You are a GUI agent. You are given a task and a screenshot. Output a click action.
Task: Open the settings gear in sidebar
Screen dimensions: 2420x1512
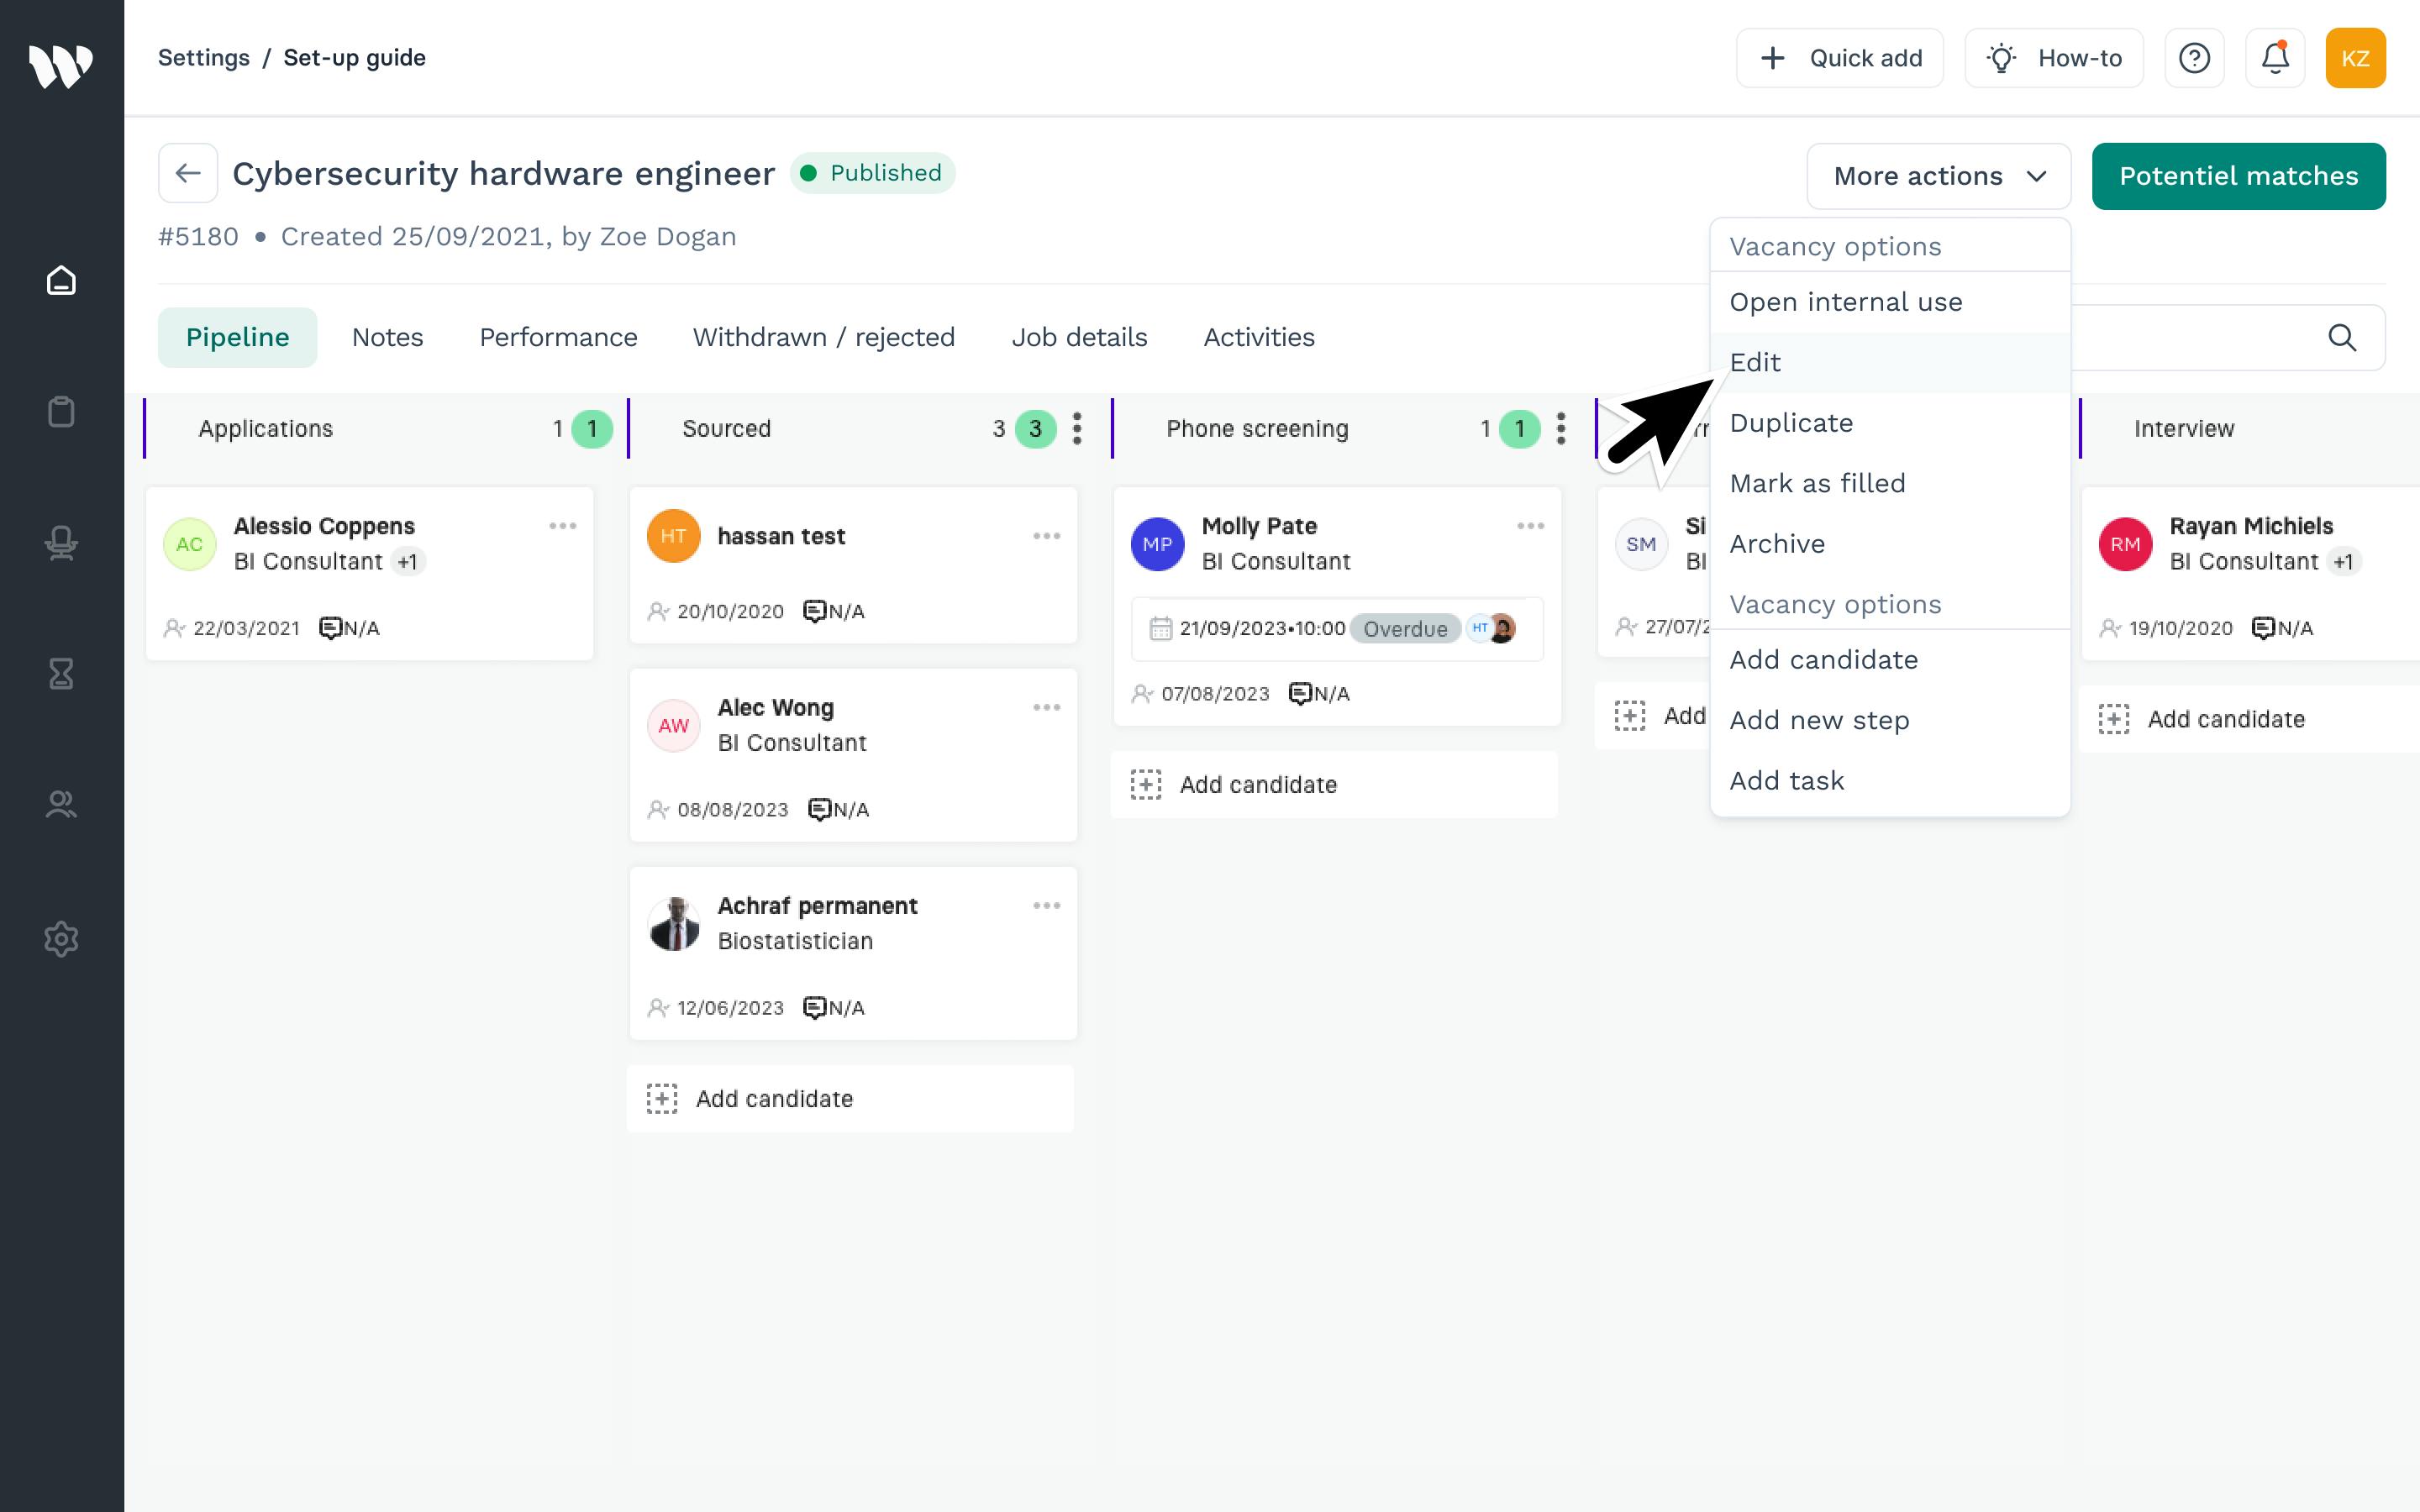pyautogui.click(x=61, y=938)
